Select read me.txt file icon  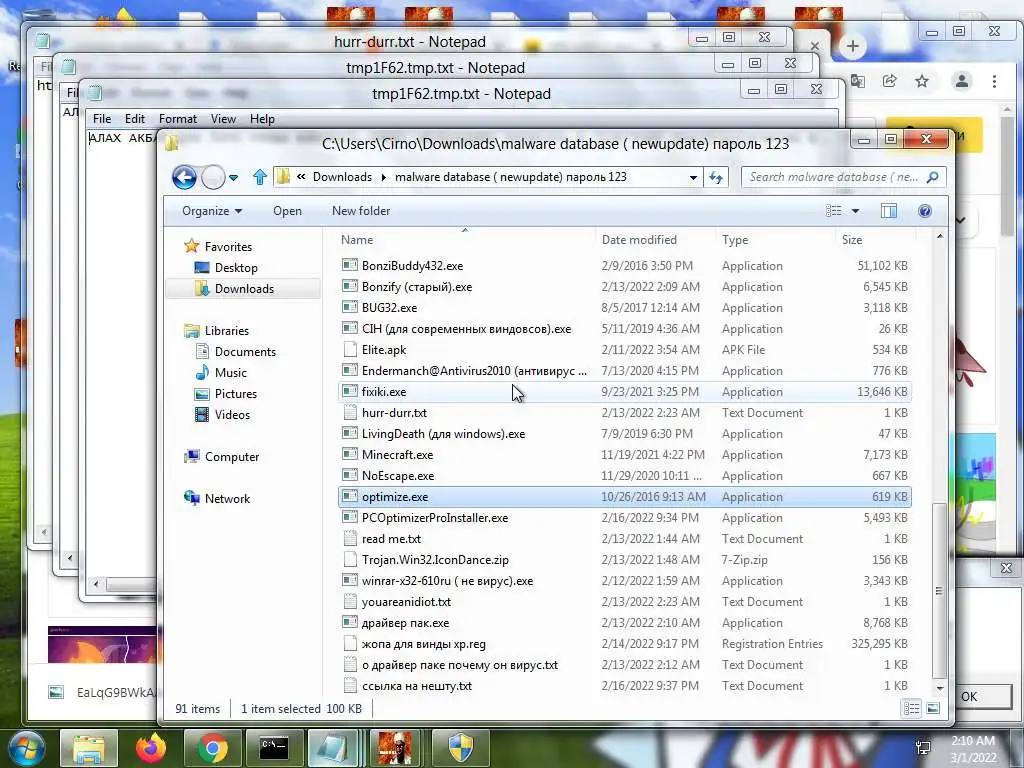pos(350,539)
